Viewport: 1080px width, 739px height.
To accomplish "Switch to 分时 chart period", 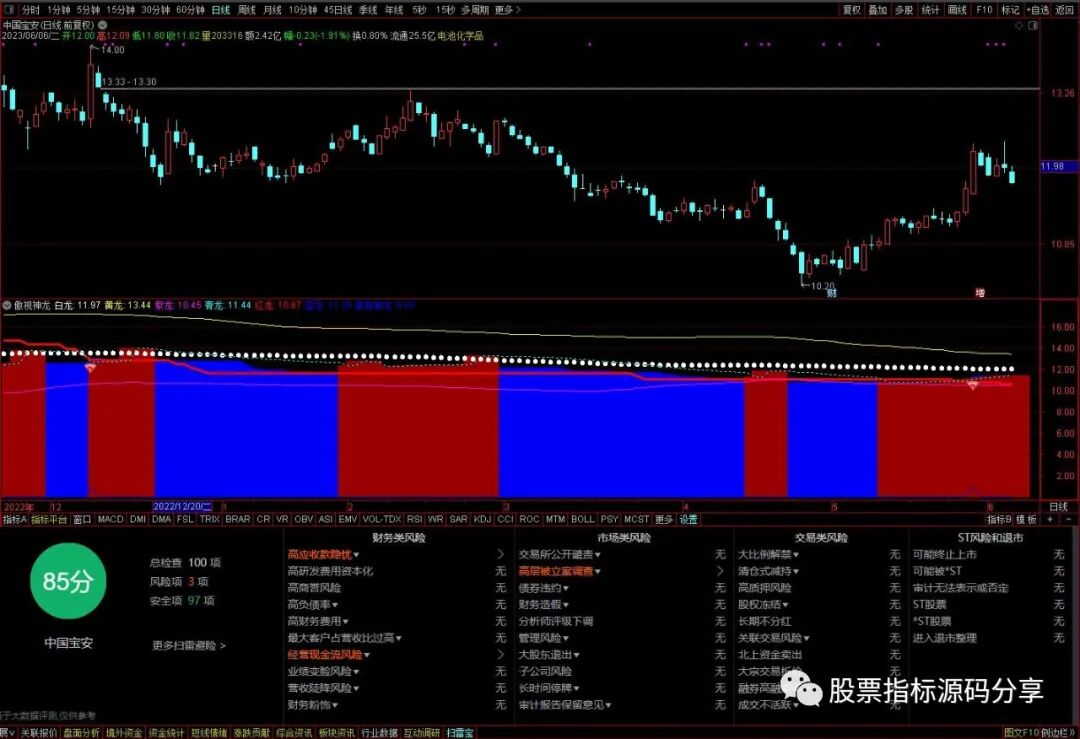I will pyautogui.click(x=30, y=10).
